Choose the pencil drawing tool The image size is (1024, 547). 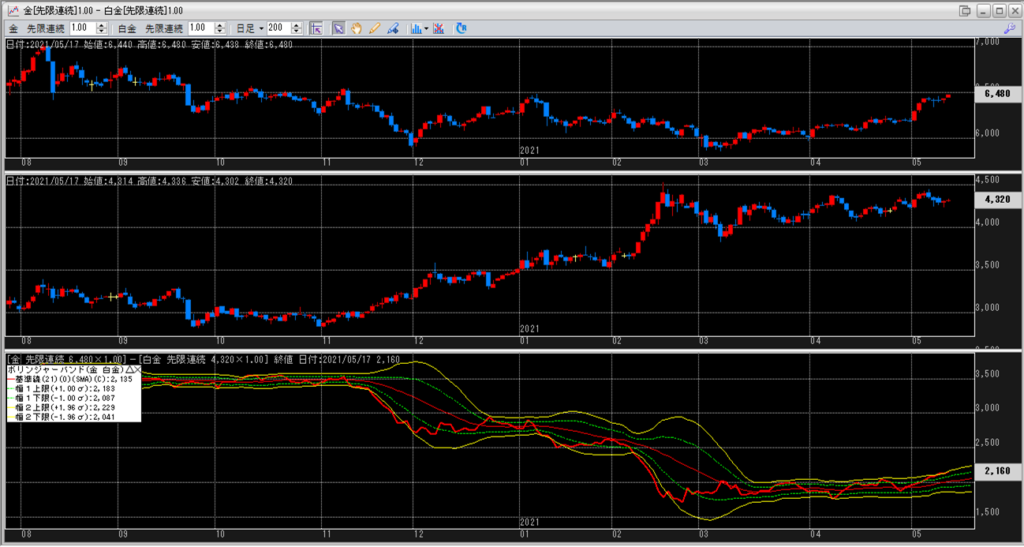[x=374, y=28]
